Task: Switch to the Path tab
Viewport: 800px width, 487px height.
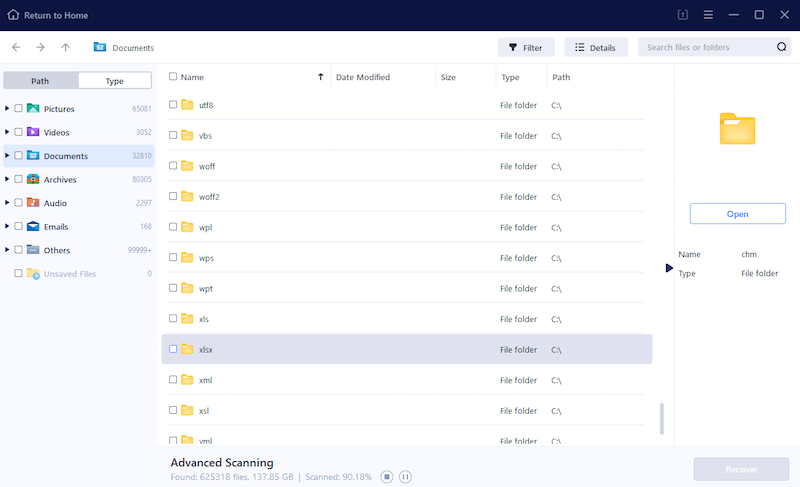Action: click(x=40, y=81)
